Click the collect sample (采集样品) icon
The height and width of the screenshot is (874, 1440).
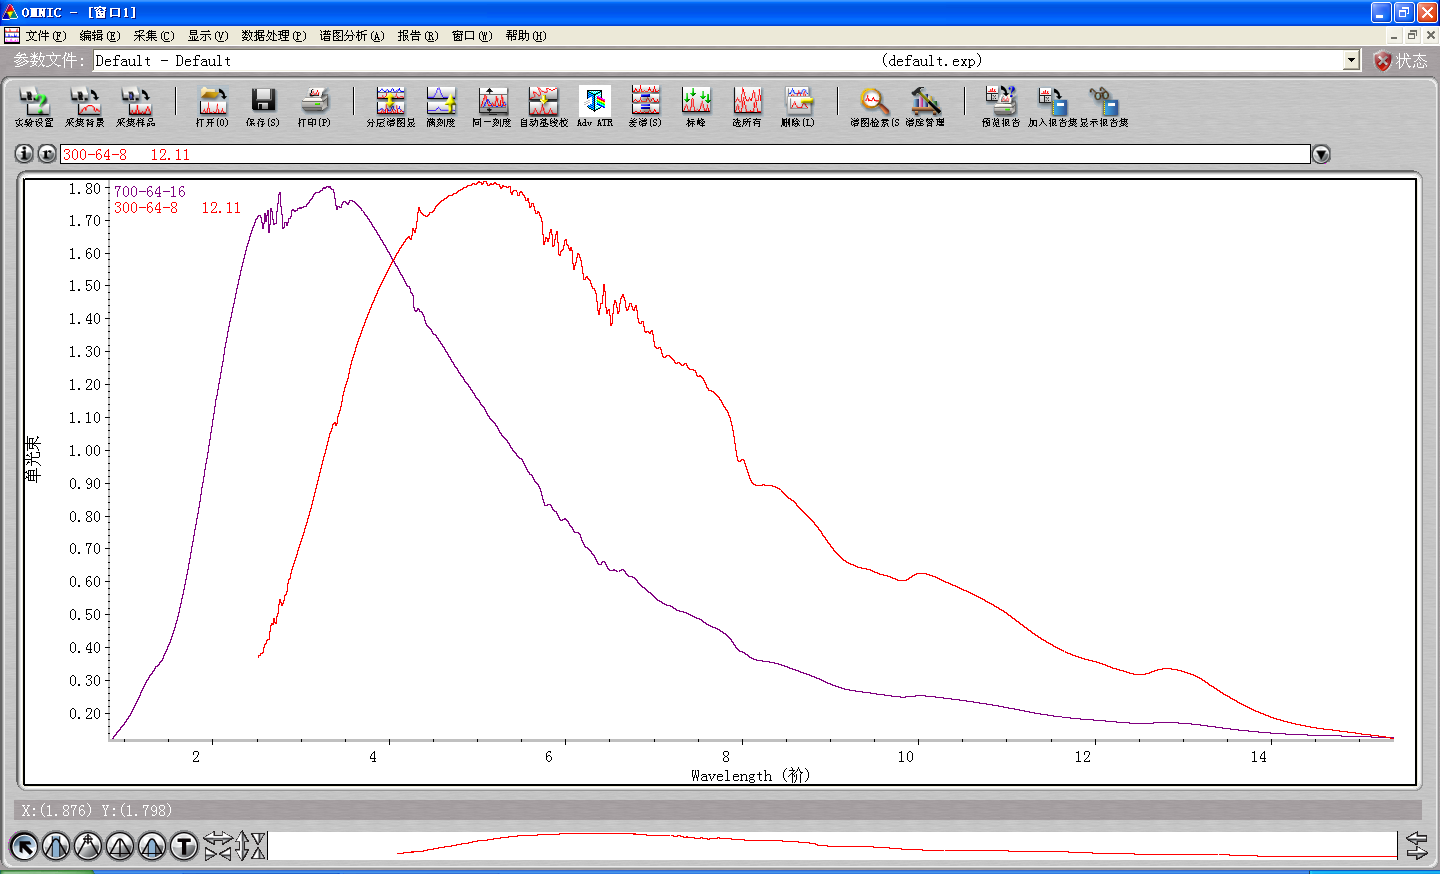(x=136, y=107)
